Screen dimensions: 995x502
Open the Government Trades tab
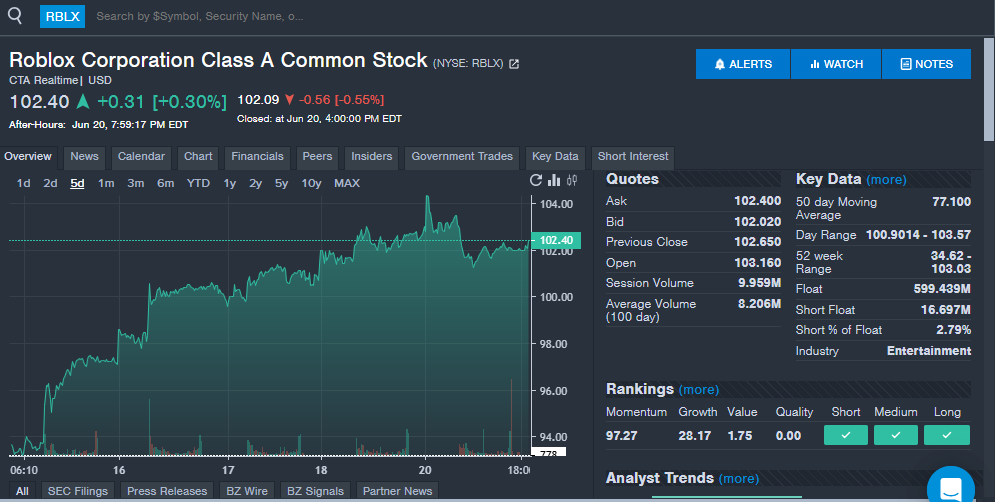click(462, 157)
